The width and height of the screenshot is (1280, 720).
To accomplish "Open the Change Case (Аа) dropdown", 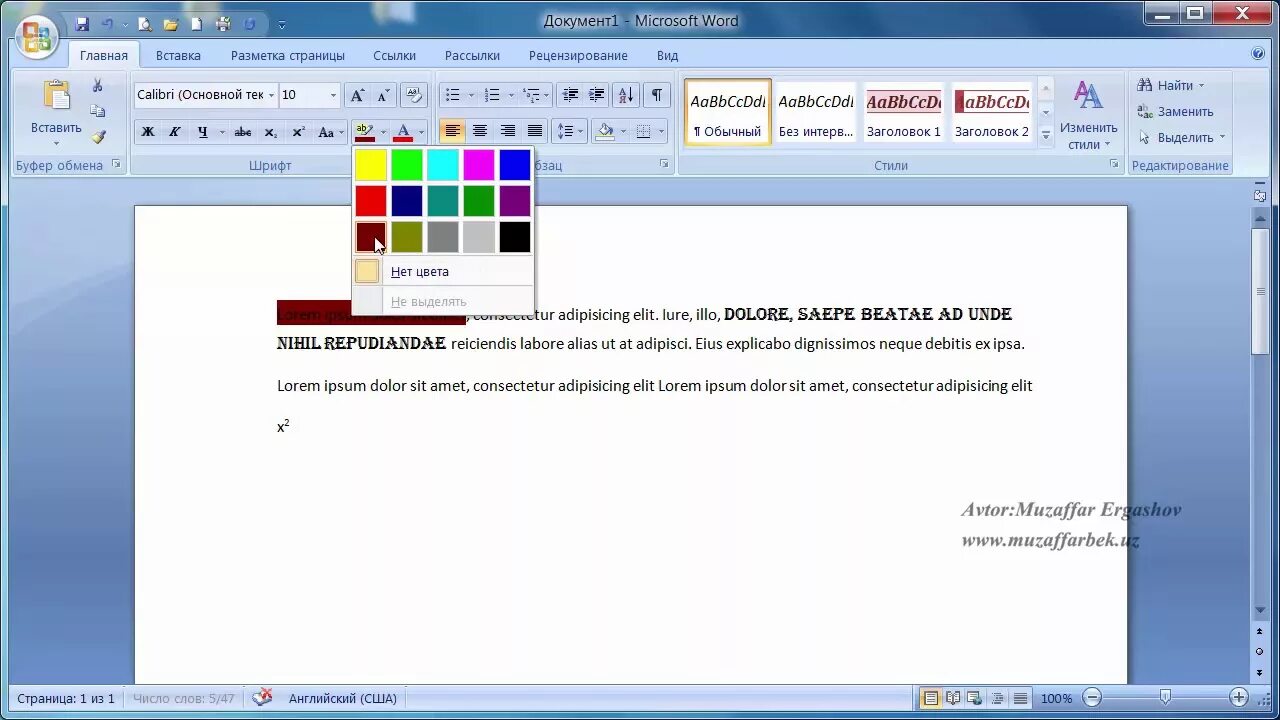I will coord(329,132).
